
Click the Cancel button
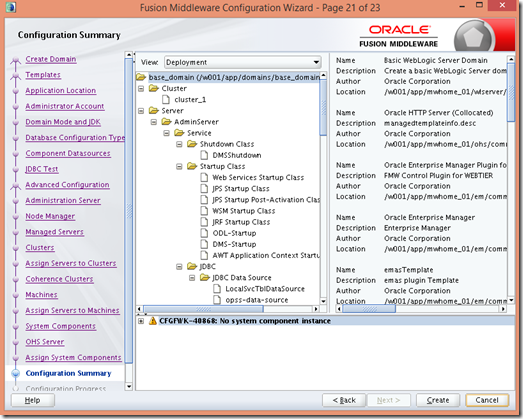(x=487, y=400)
